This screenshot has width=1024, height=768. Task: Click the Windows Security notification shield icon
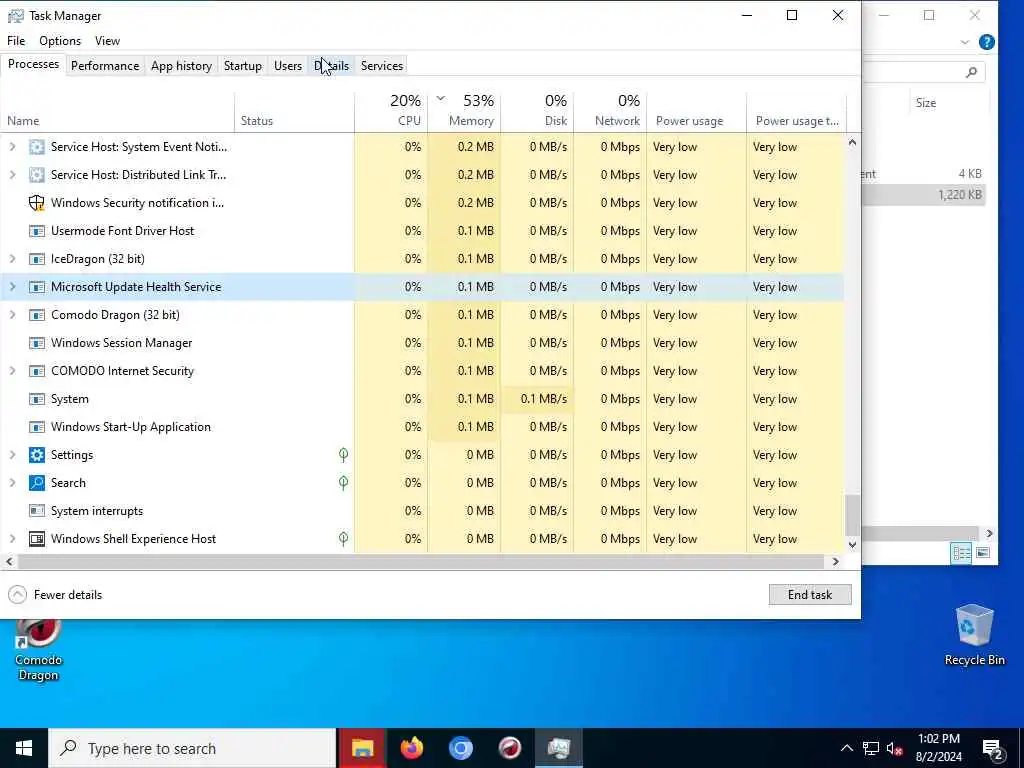[37, 203]
